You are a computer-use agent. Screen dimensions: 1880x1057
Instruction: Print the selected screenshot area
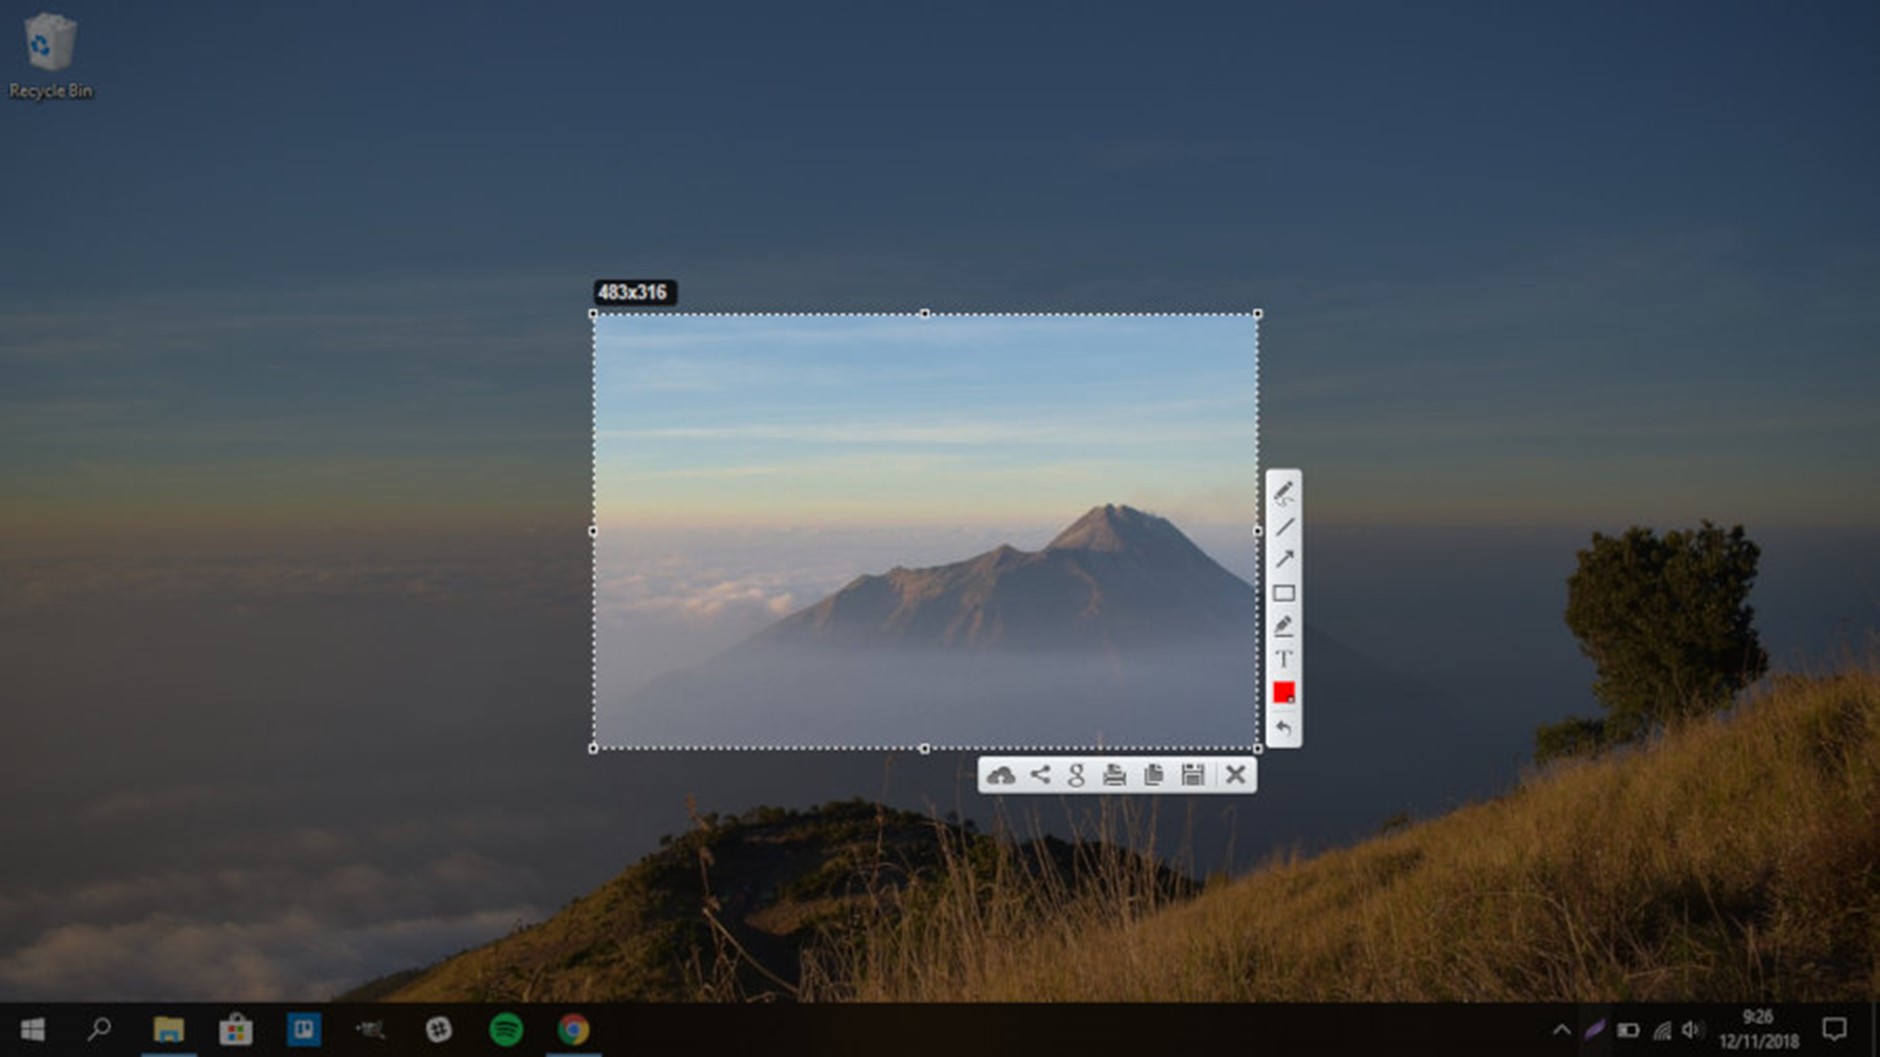(1114, 775)
